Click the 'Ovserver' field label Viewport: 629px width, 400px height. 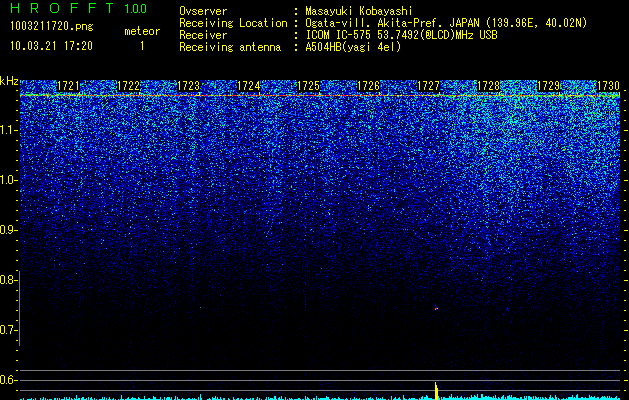click(203, 11)
